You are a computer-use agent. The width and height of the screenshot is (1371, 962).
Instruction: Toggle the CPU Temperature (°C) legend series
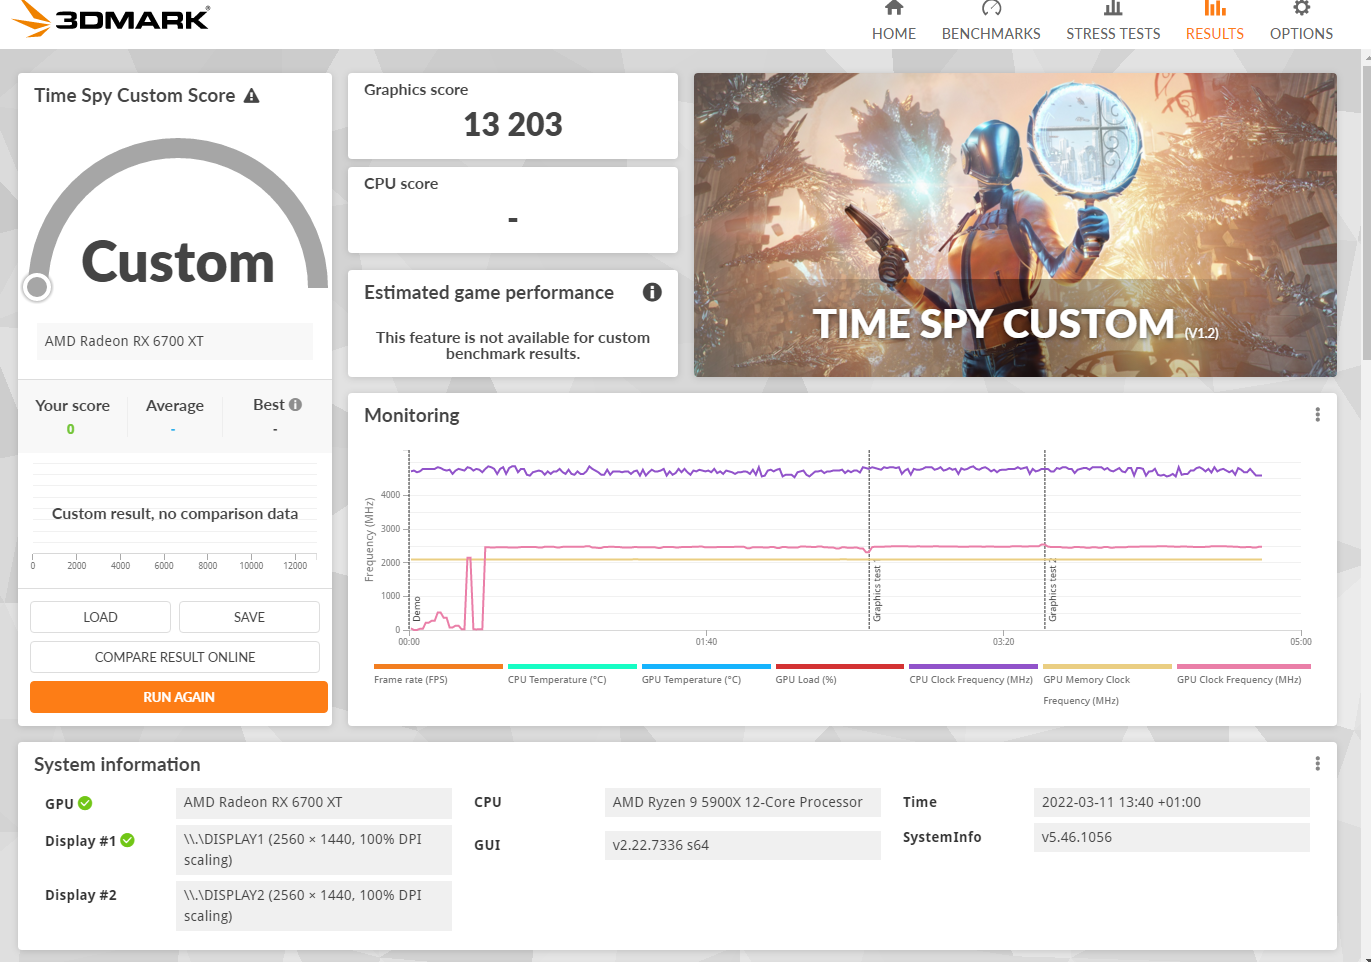click(x=572, y=674)
